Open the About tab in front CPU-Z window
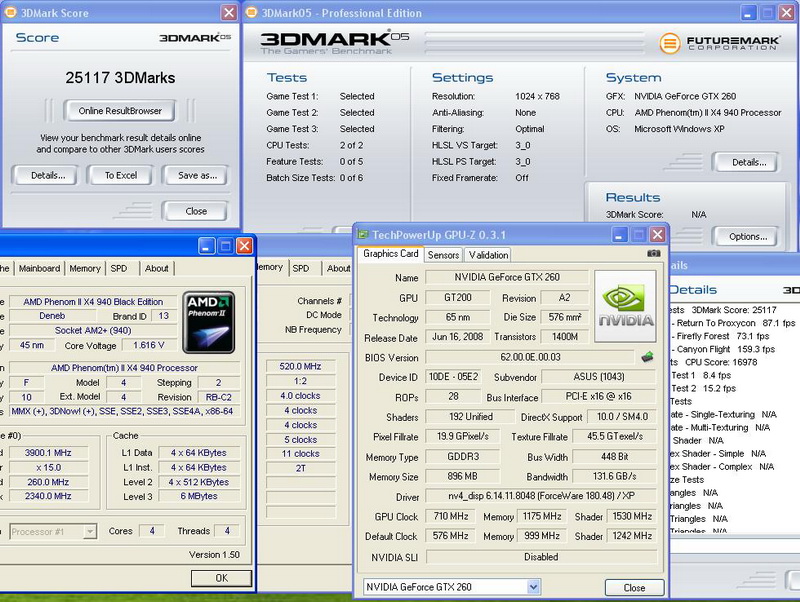 click(x=156, y=268)
